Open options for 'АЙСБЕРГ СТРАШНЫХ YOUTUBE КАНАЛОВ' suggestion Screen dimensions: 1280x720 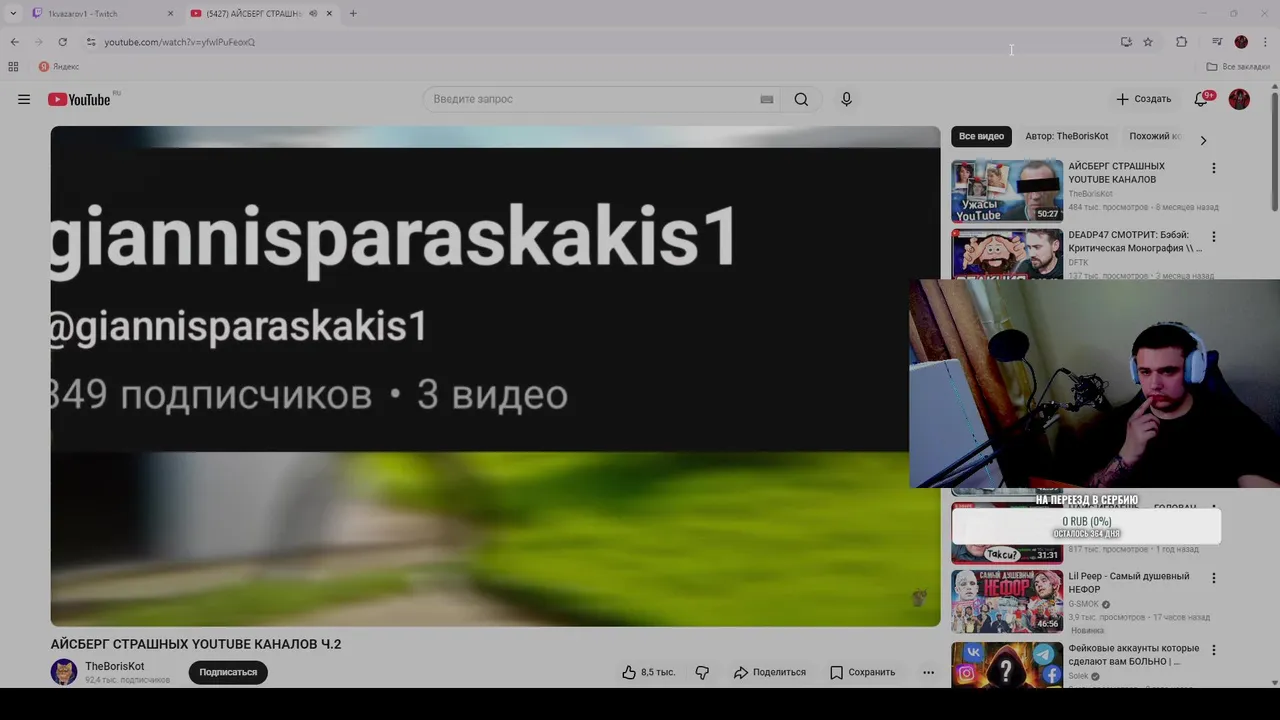[1214, 168]
